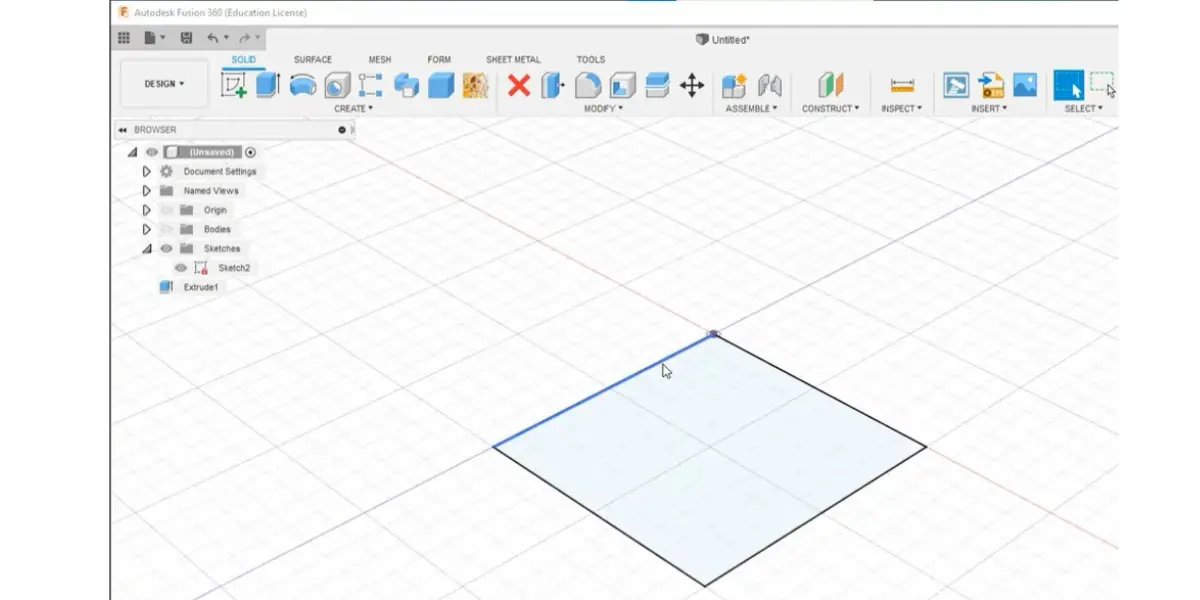The width and height of the screenshot is (1200, 600).
Task: Click the blue highlighted sketch edge
Action: [604, 391]
